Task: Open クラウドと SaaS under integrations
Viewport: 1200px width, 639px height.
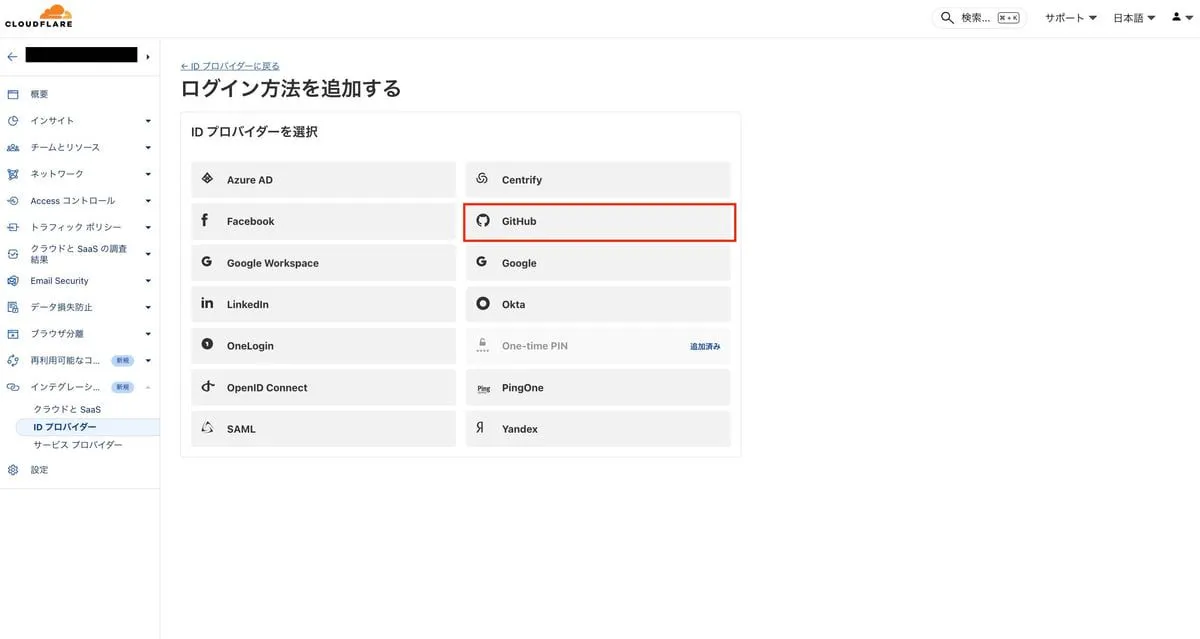Action: pos(67,410)
